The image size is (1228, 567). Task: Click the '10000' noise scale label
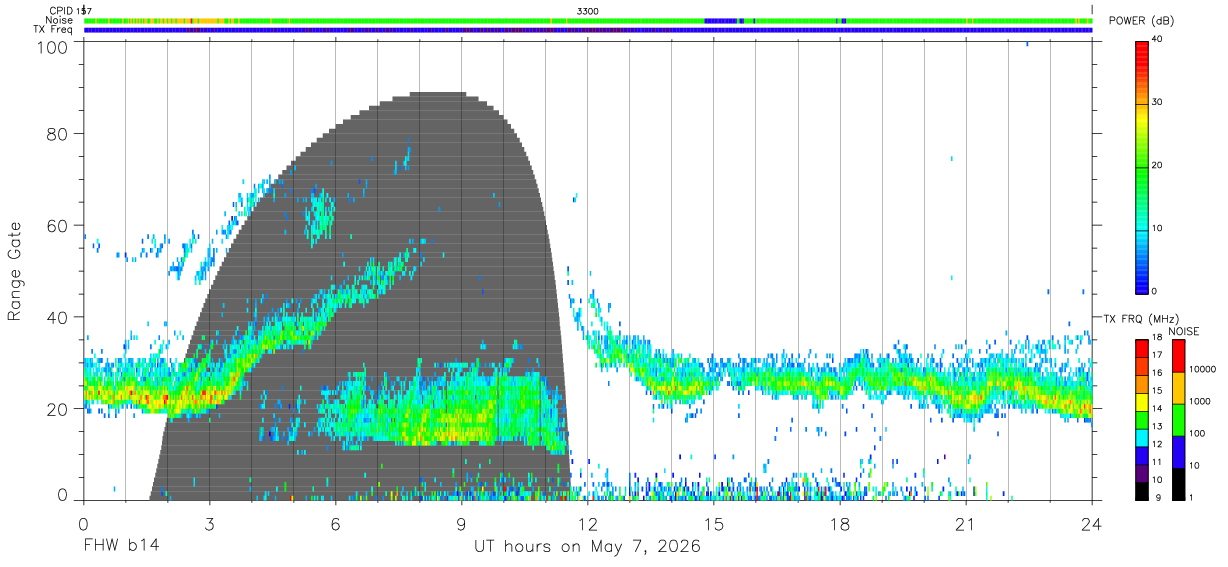[x=1201, y=370]
